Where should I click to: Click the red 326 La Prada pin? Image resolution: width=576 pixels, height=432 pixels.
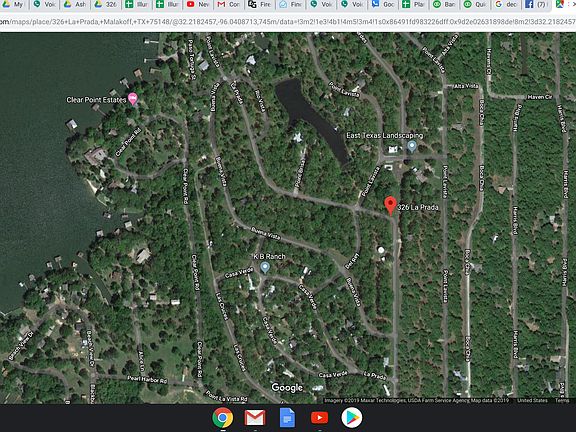(x=390, y=205)
